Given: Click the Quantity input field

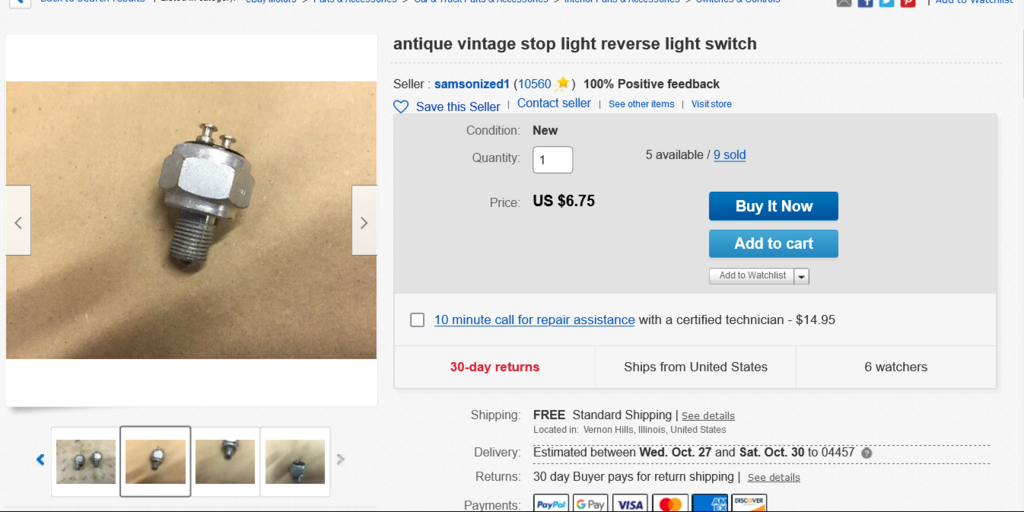Looking at the screenshot, I should pyautogui.click(x=553, y=160).
